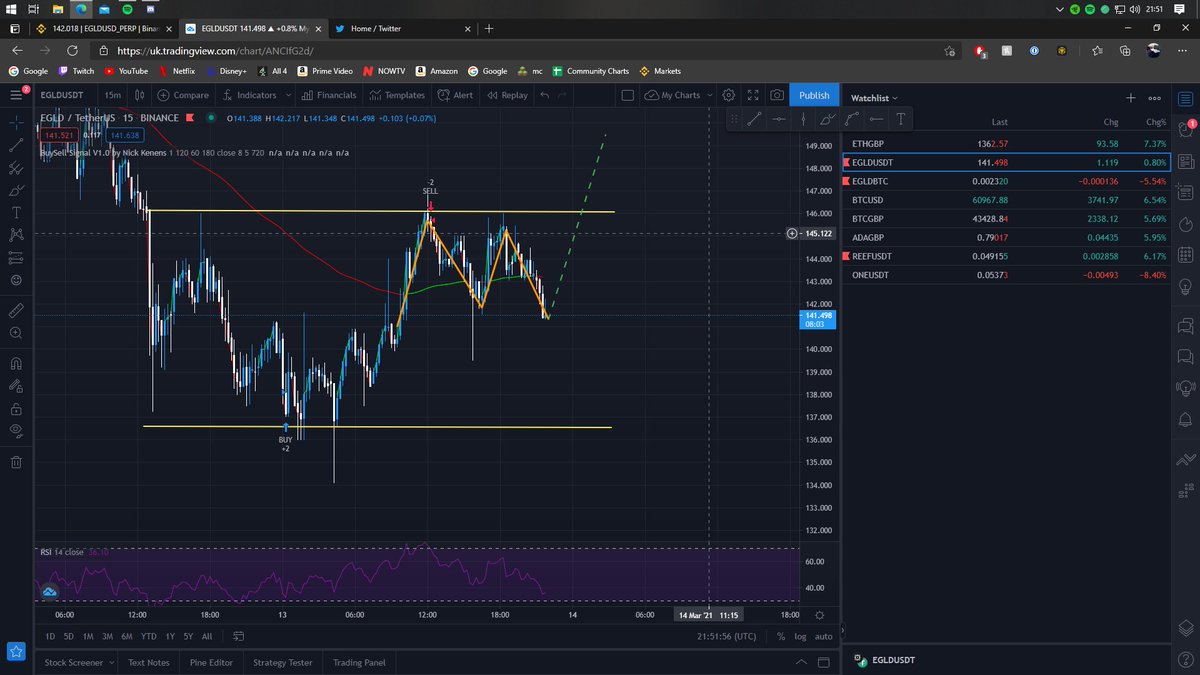Pick the path tool in floating favorites toolbar
The width and height of the screenshot is (1200, 675).
(x=853, y=119)
